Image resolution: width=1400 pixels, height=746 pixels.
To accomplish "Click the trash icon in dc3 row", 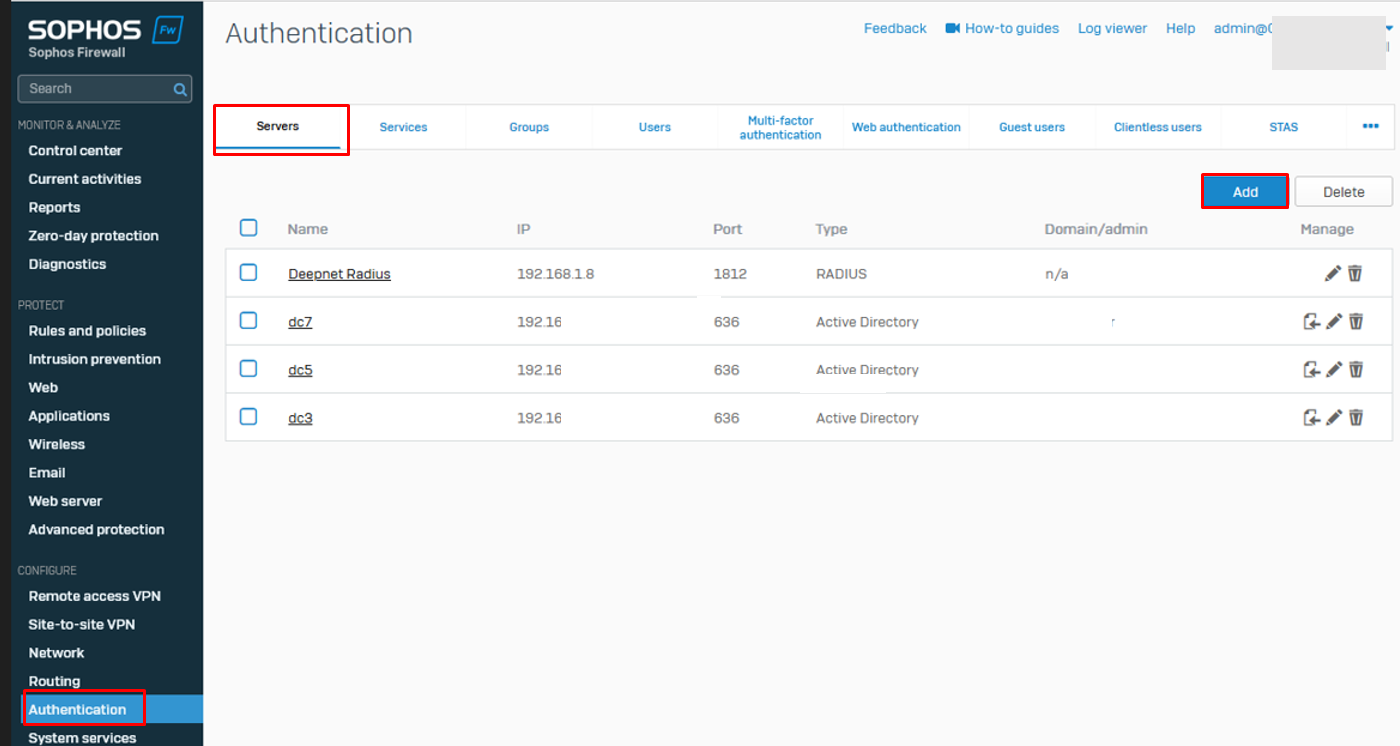I will tap(1356, 418).
